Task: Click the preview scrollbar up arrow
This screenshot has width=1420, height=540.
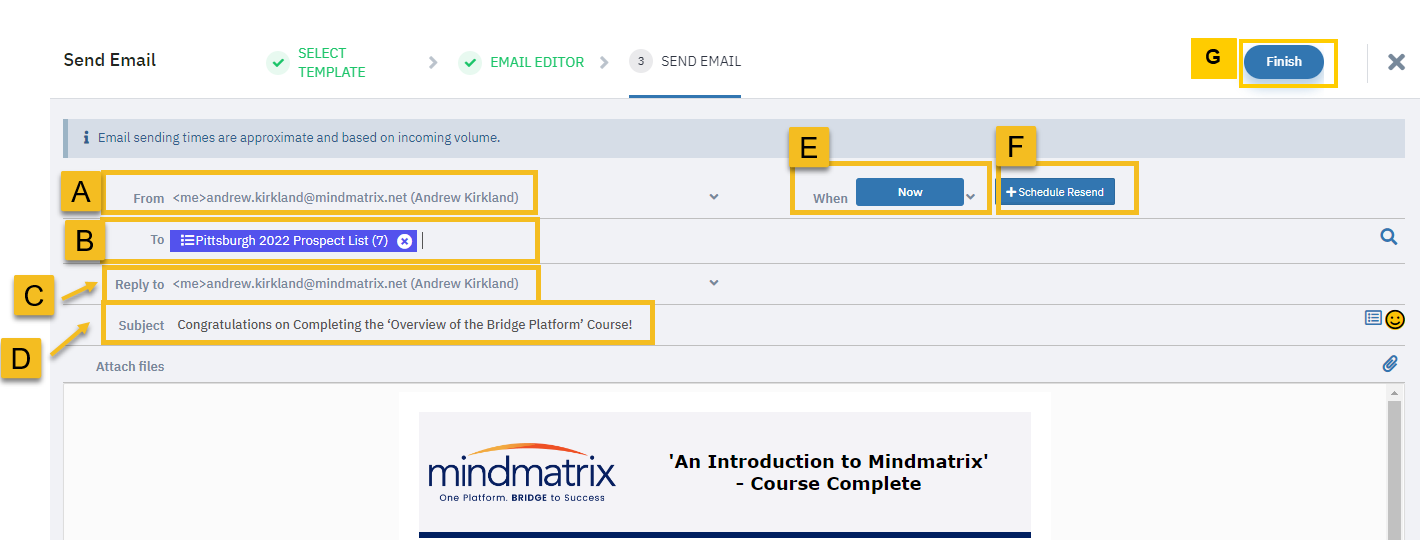Action: [x=1395, y=394]
